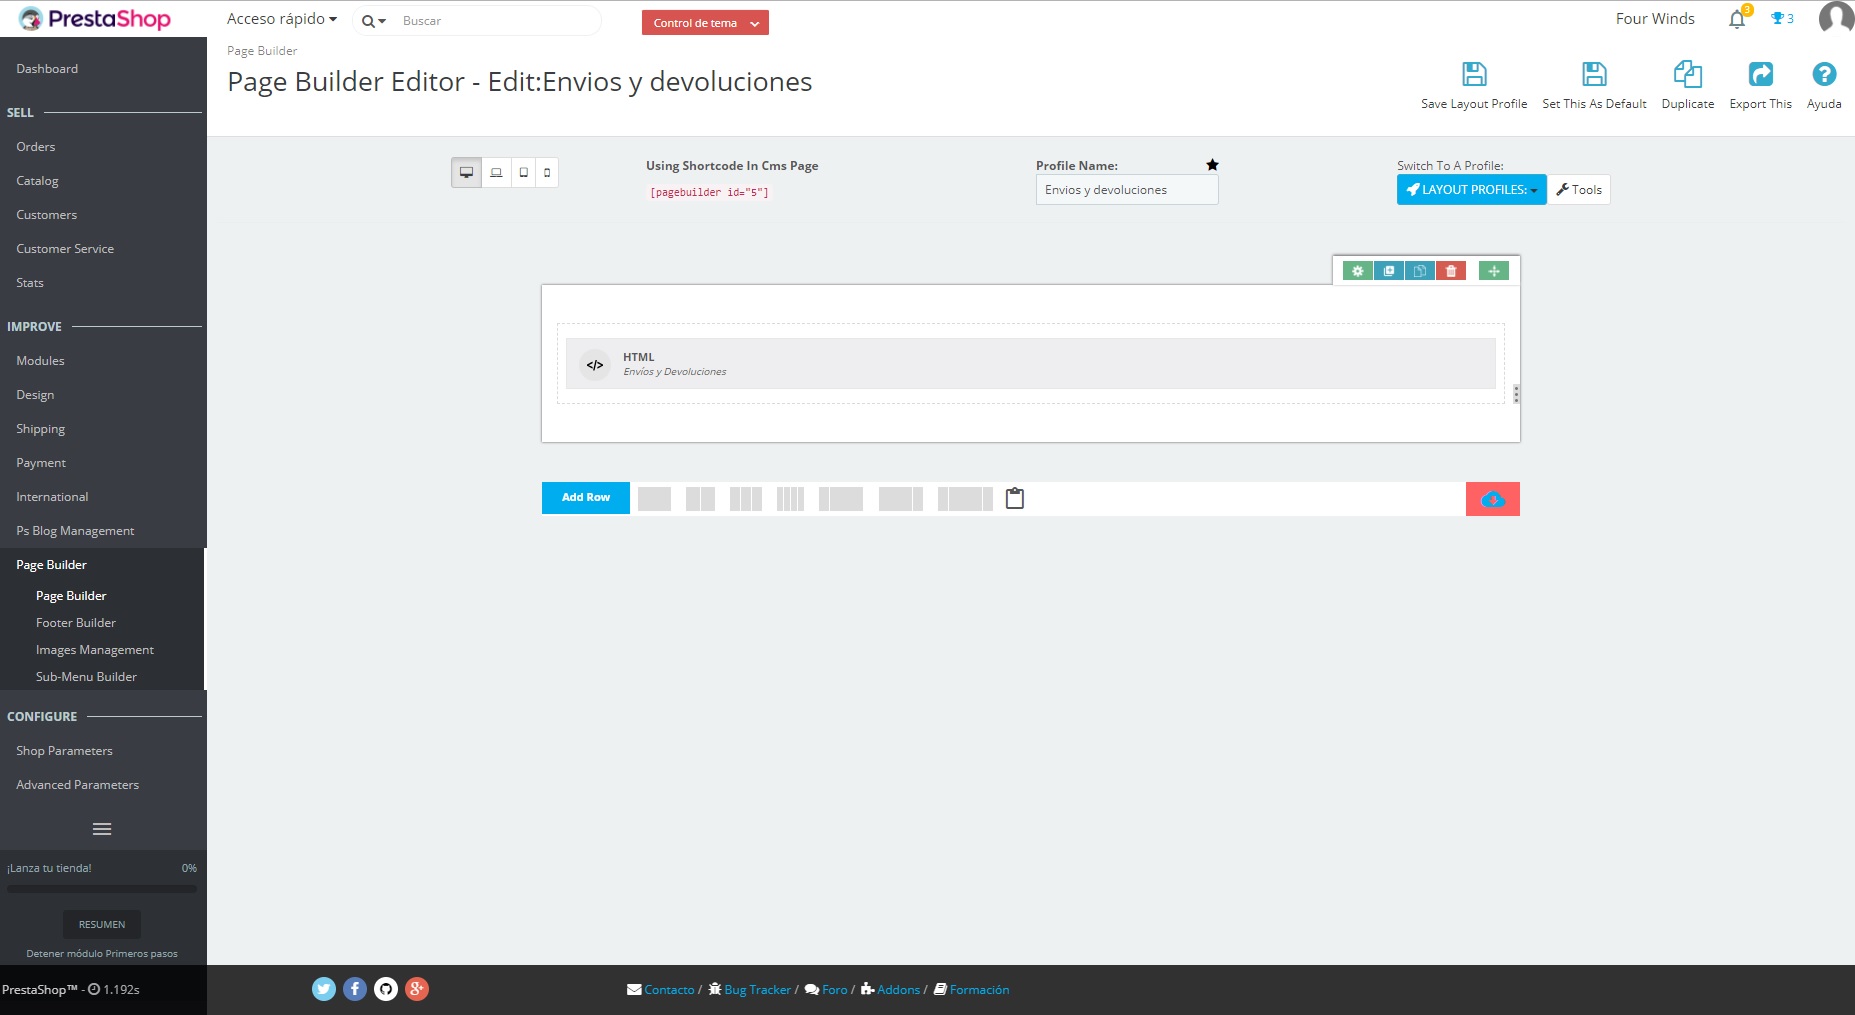Viewport: 1855px width, 1015px height.
Task: Click Detener módulo Primeros pasos link
Action: click(x=102, y=954)
